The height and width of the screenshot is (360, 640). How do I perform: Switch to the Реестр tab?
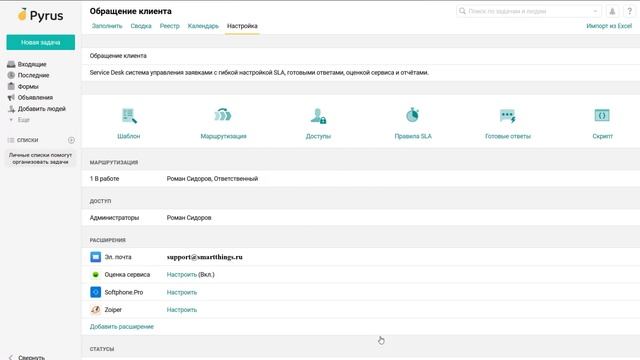pos(169,26)
